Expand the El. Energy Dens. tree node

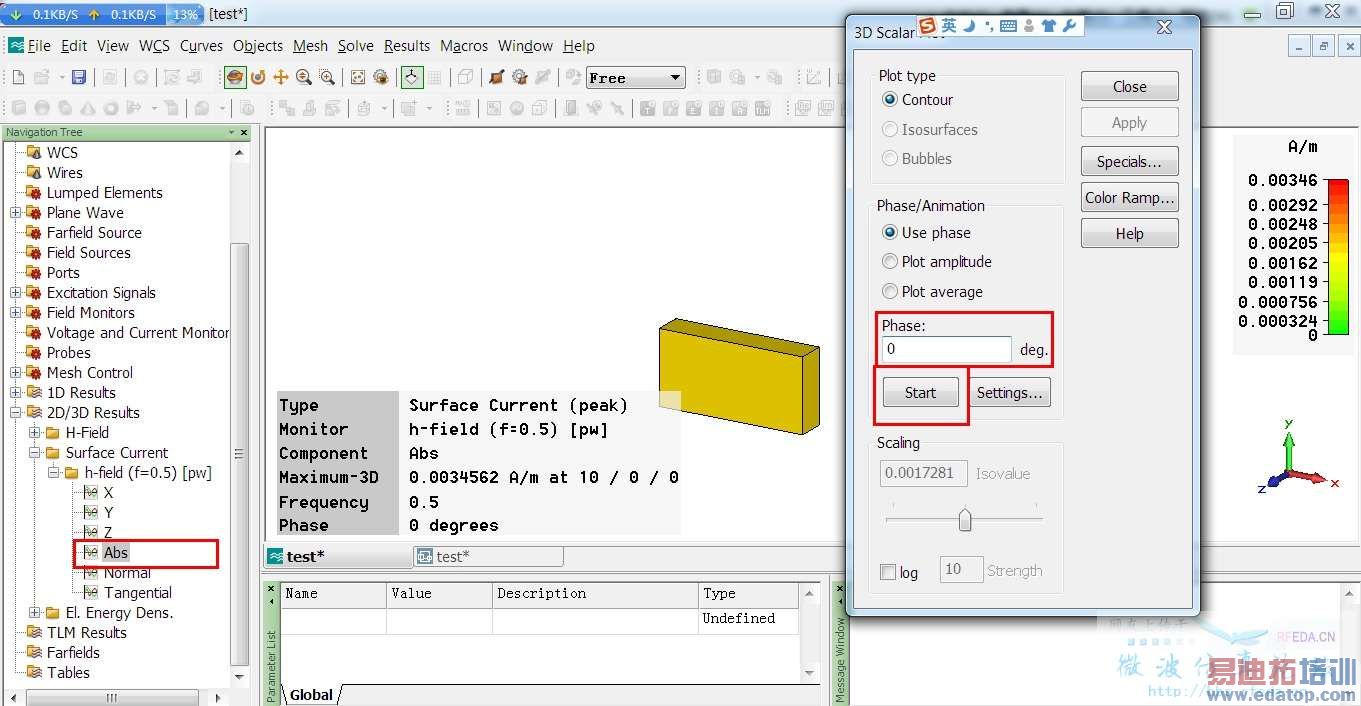35,612
